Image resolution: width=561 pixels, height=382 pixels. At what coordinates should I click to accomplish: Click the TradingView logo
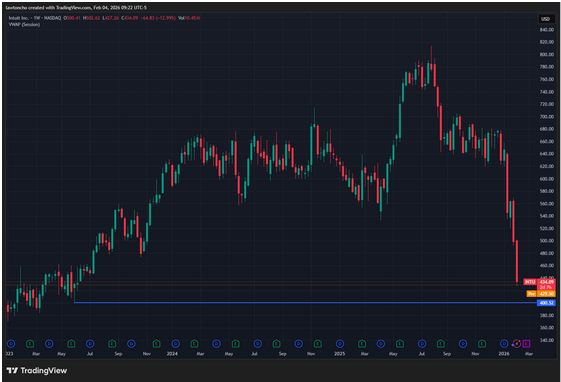[36, 371]
